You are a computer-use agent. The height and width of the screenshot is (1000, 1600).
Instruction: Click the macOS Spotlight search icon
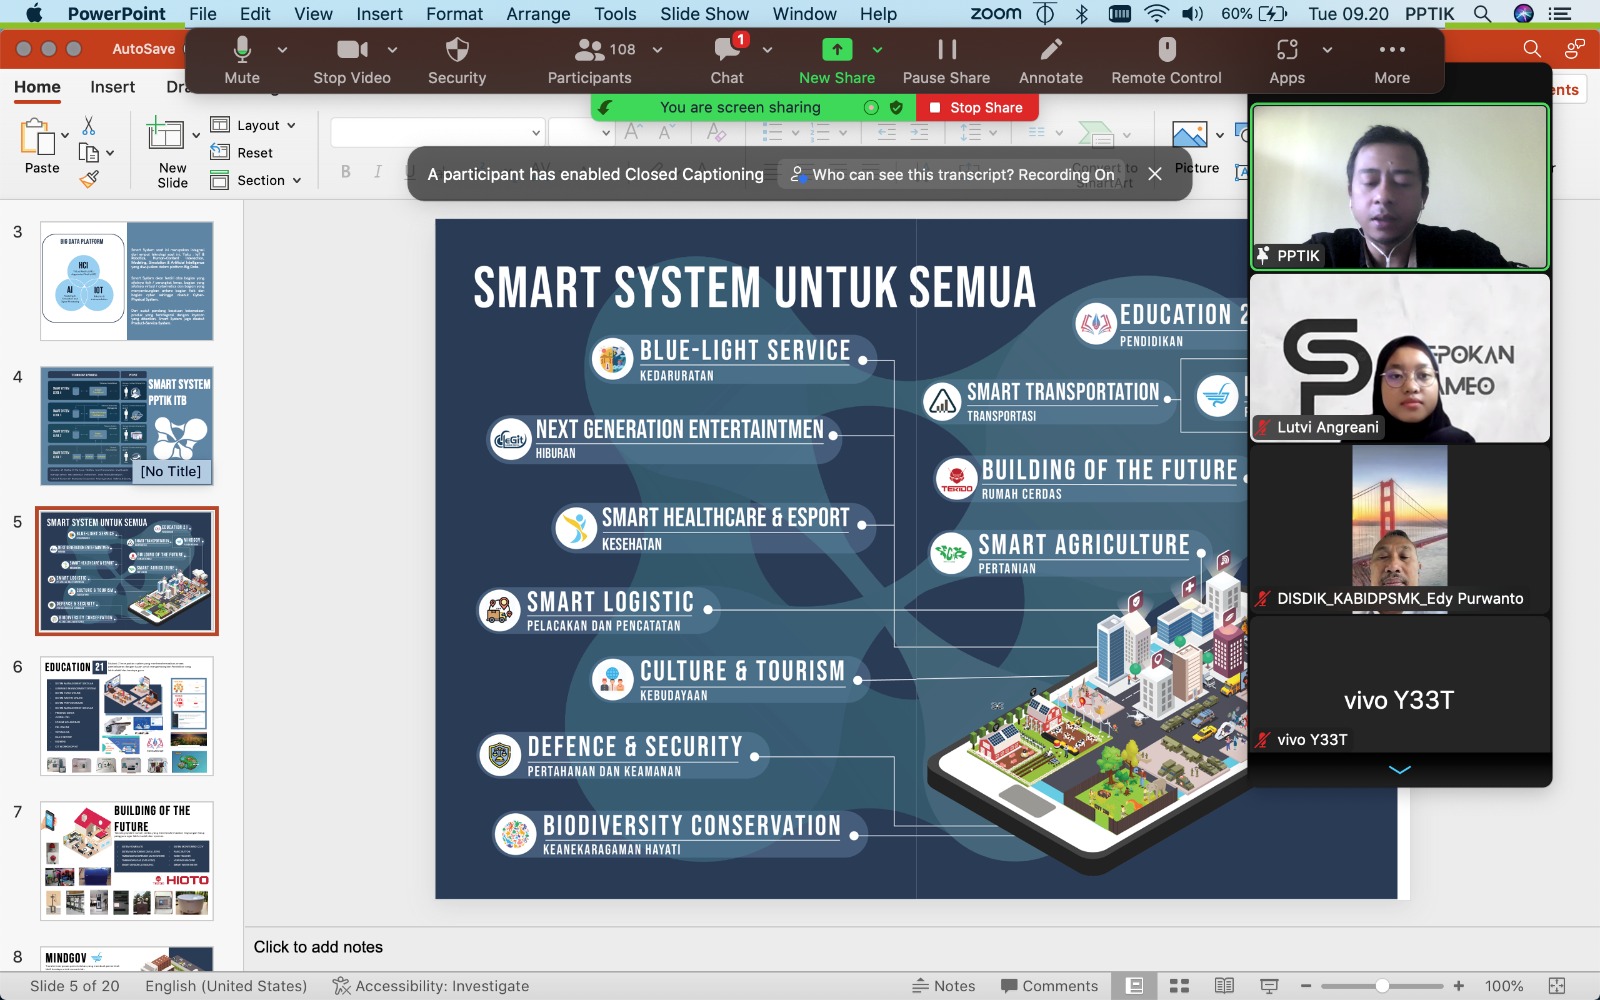[x=1482, y=14]
